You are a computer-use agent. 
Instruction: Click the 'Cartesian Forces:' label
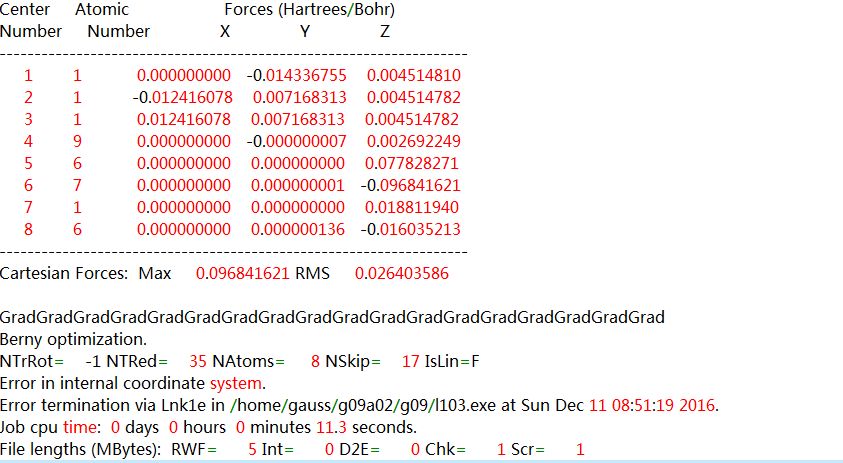tap(64, 274)
